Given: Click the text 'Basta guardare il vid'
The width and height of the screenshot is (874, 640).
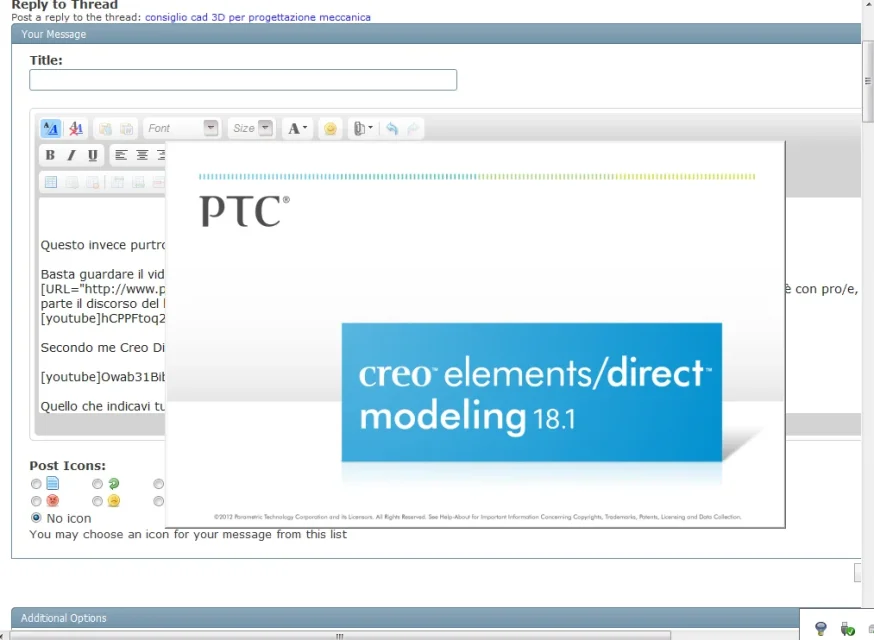Looking at the screenshot, I should [x=103, y=274].
